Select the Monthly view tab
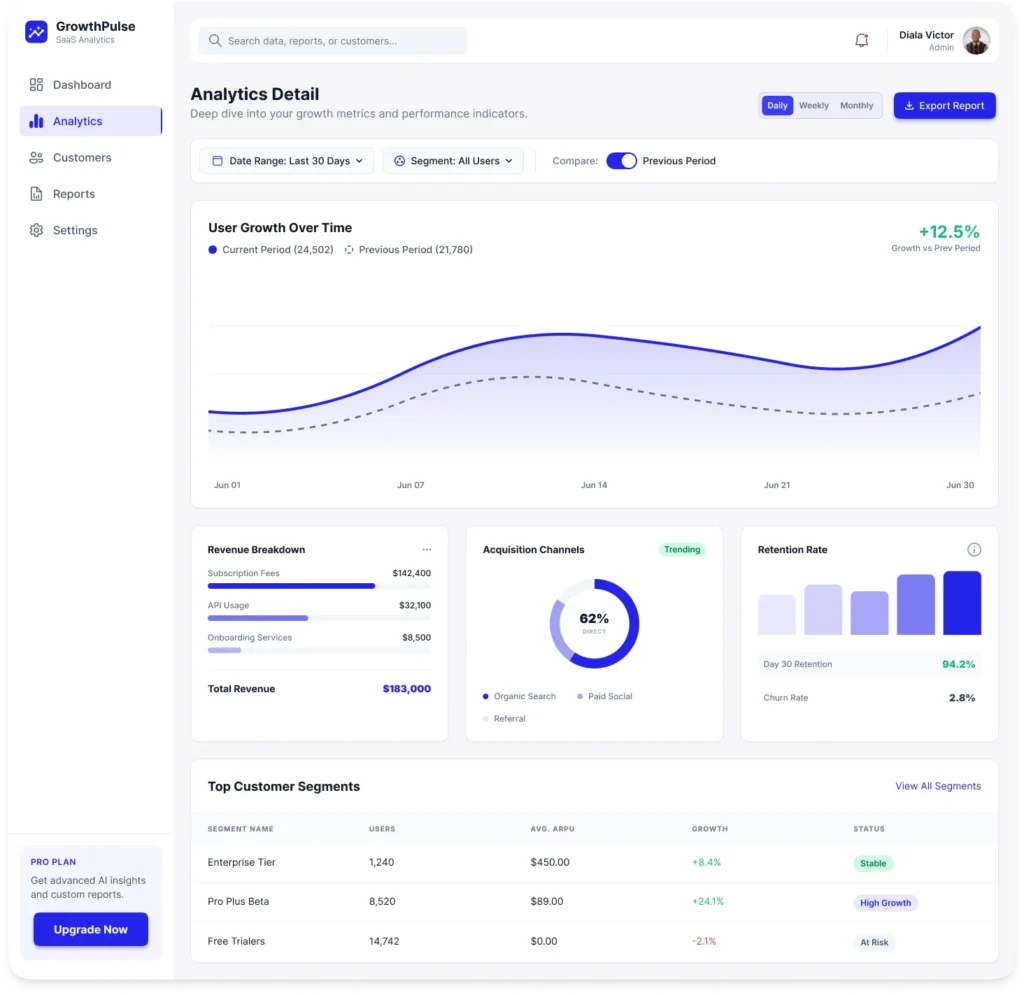 [856, 105]
